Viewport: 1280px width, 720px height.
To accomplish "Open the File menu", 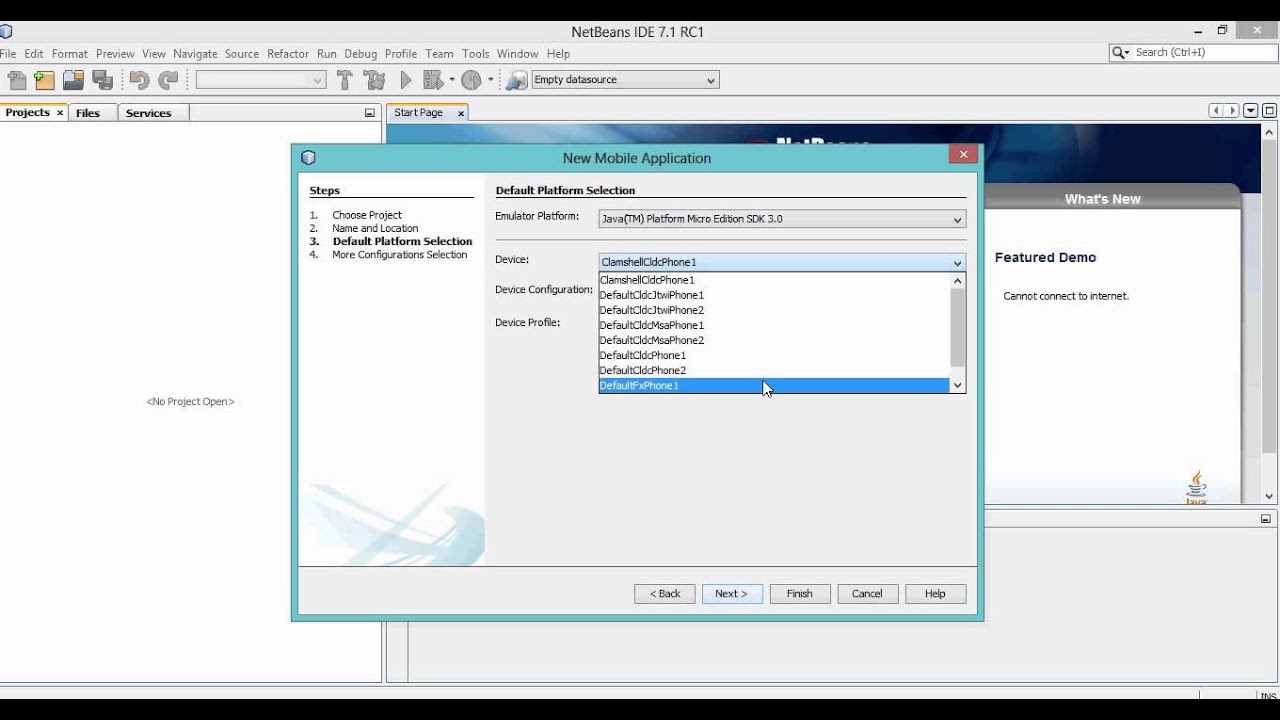I will [8, 54].
